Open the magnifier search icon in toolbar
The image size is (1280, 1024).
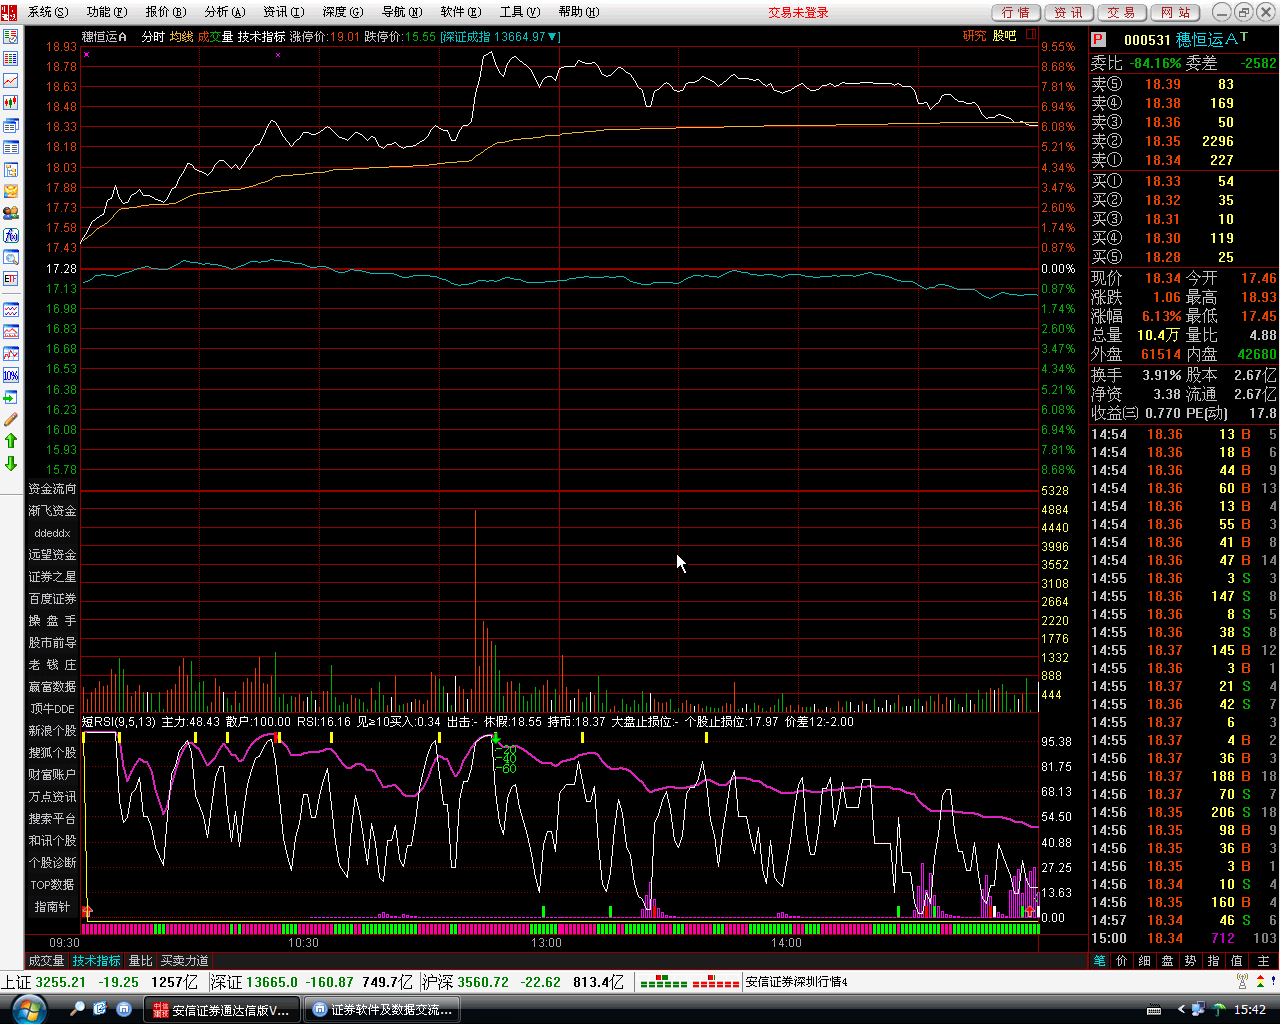click(11, 257)
